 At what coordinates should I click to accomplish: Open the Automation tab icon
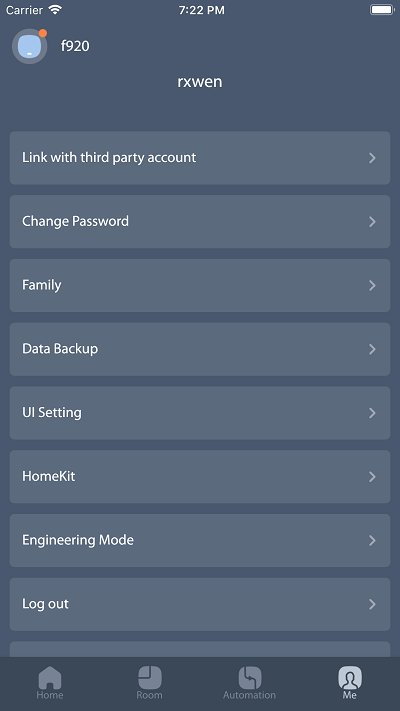[x=250, y=677]
